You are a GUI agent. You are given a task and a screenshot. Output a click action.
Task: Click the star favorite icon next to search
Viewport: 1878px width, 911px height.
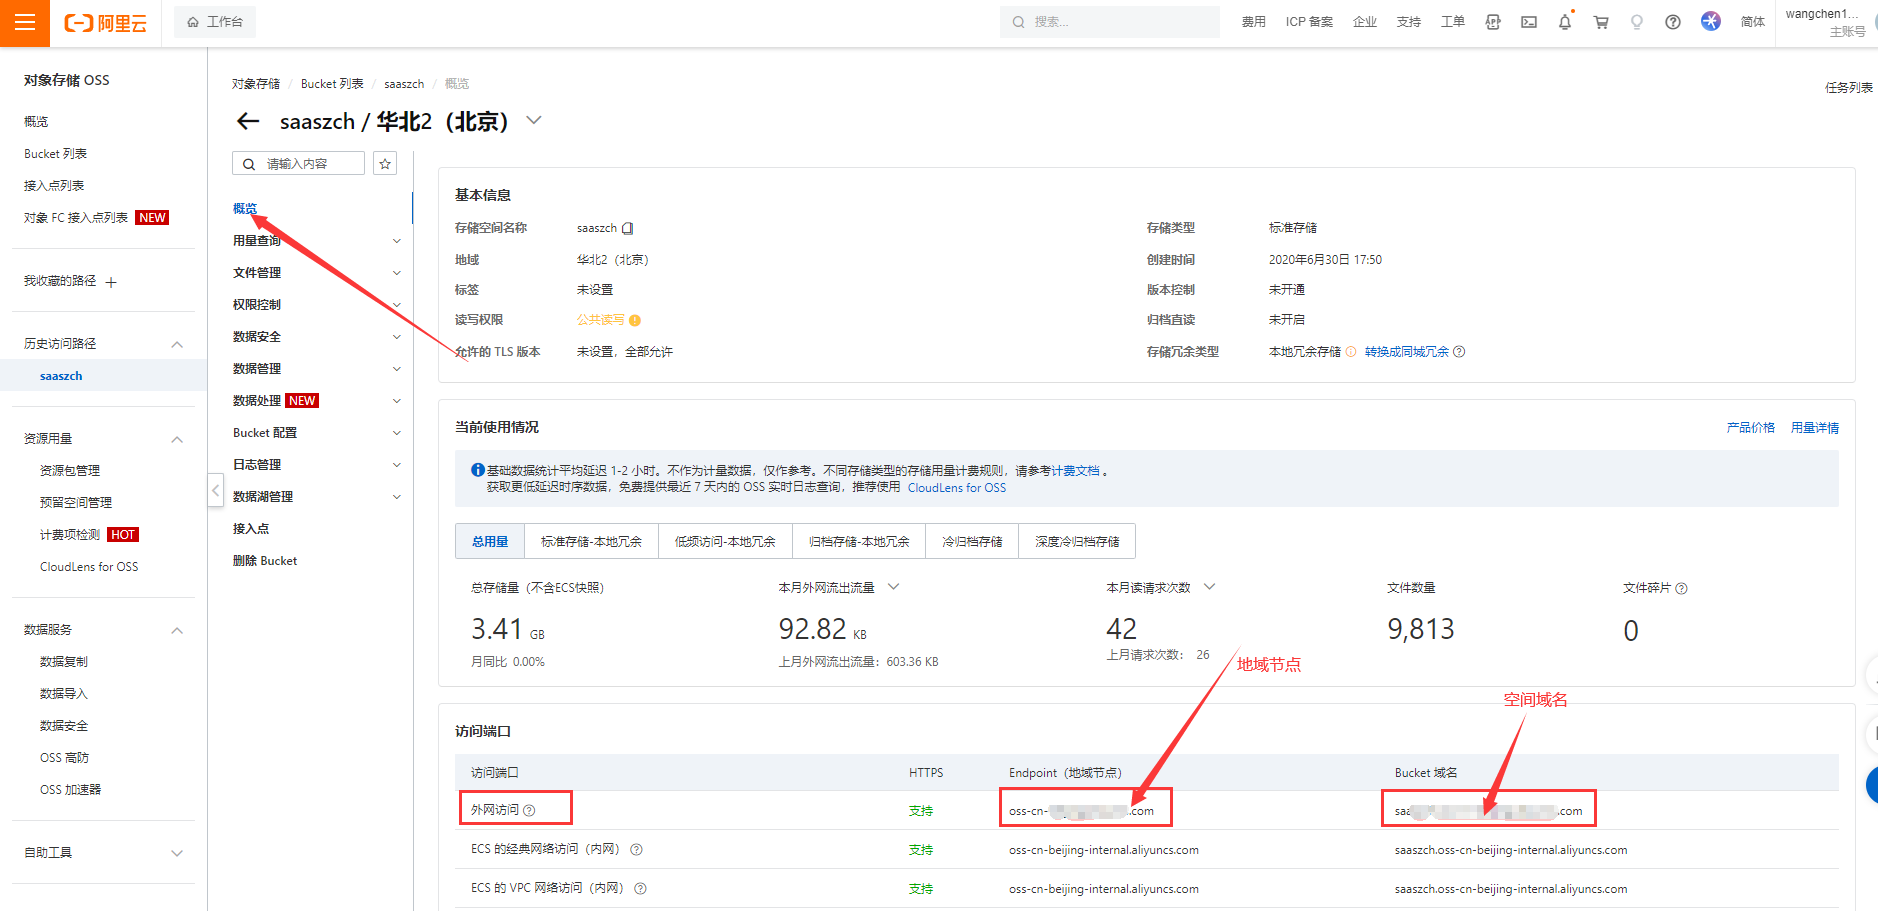click(385, 164)
